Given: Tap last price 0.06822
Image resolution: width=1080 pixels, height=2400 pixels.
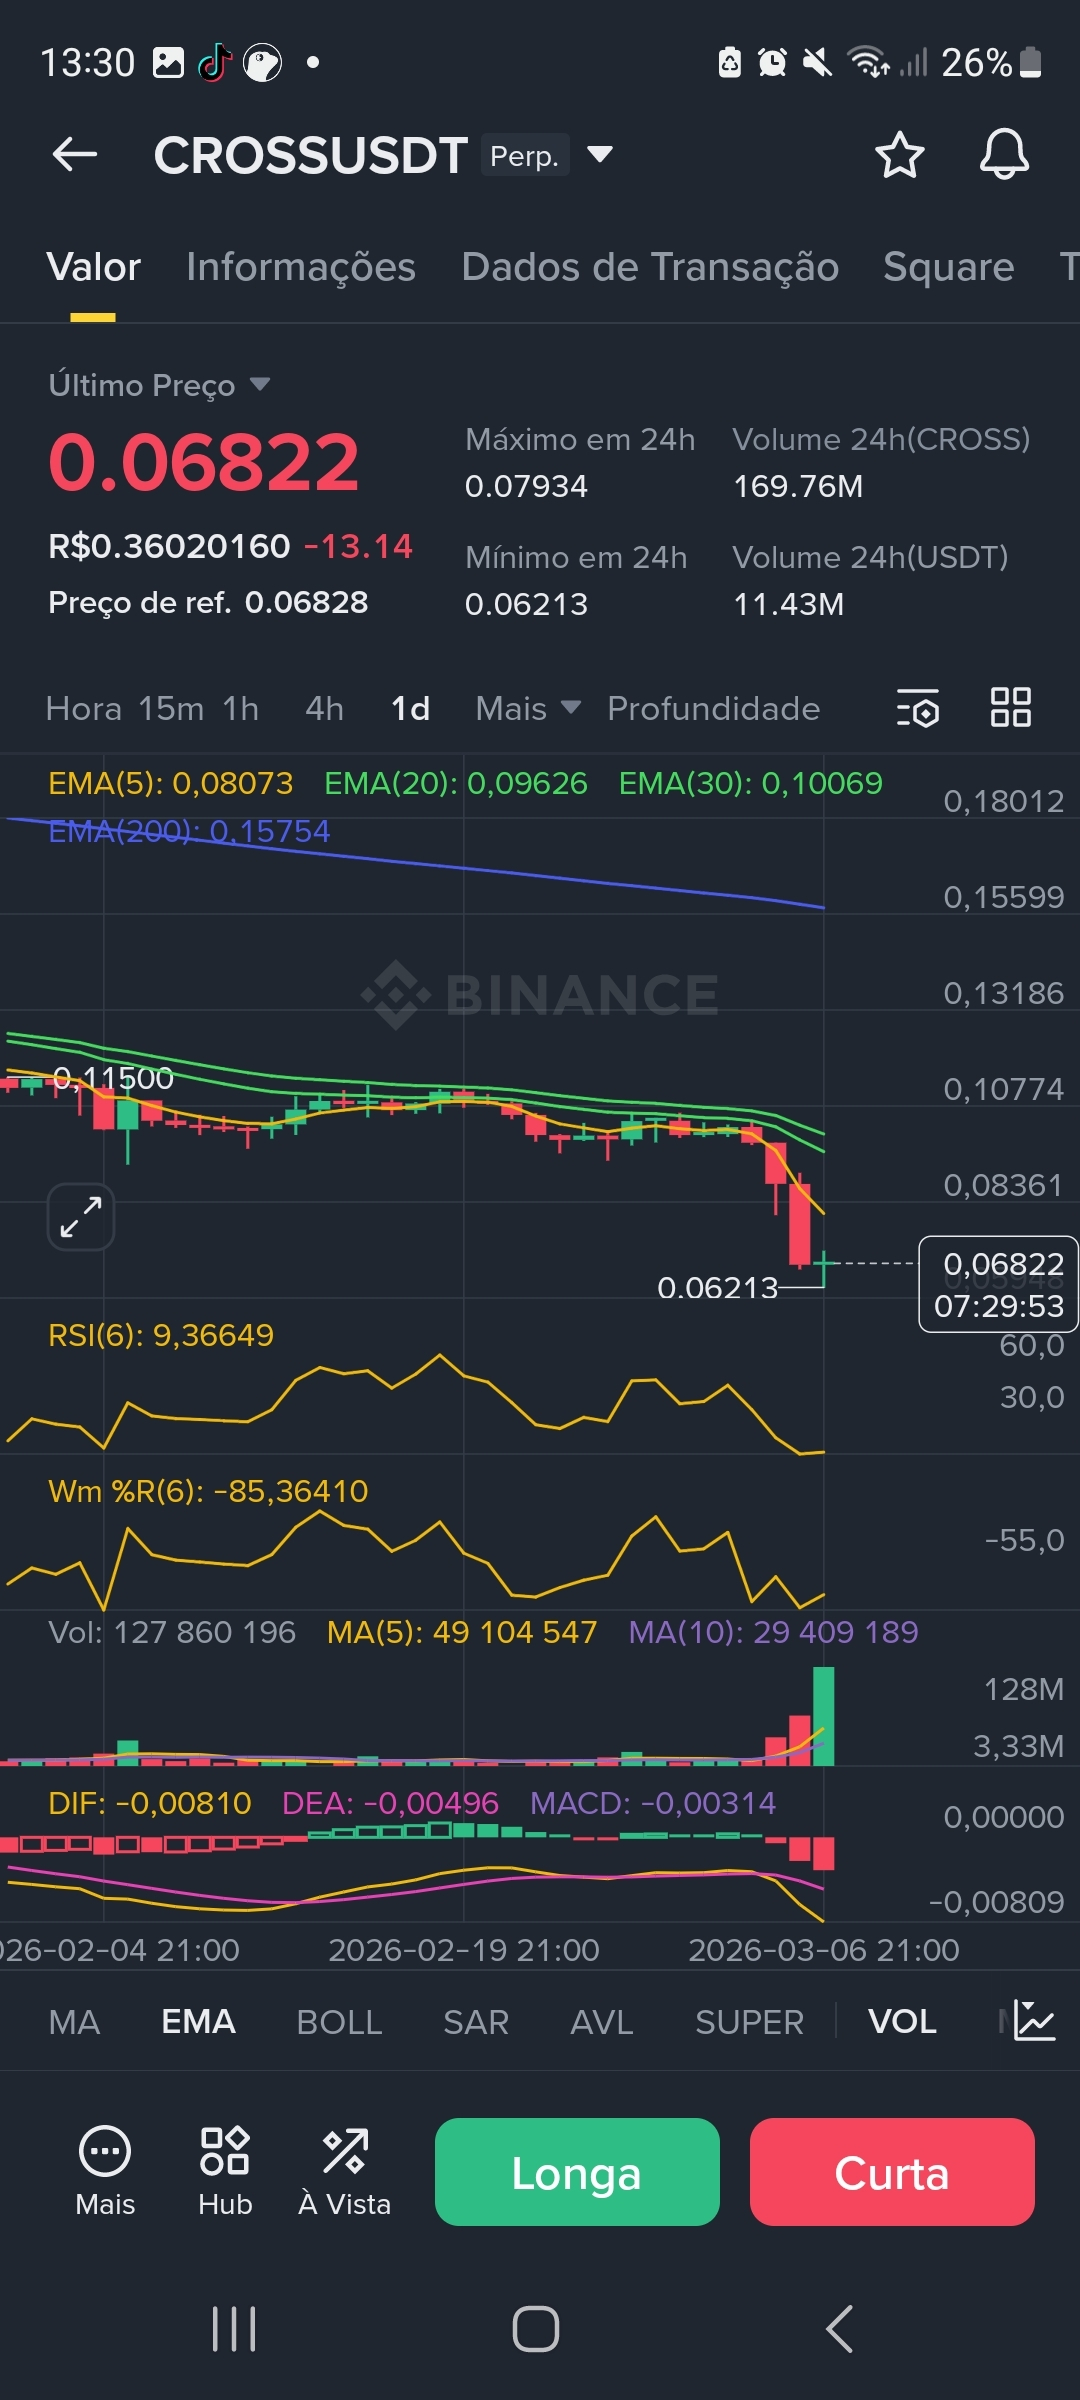Looking at the screenshot, I should [x=204, y=462].
